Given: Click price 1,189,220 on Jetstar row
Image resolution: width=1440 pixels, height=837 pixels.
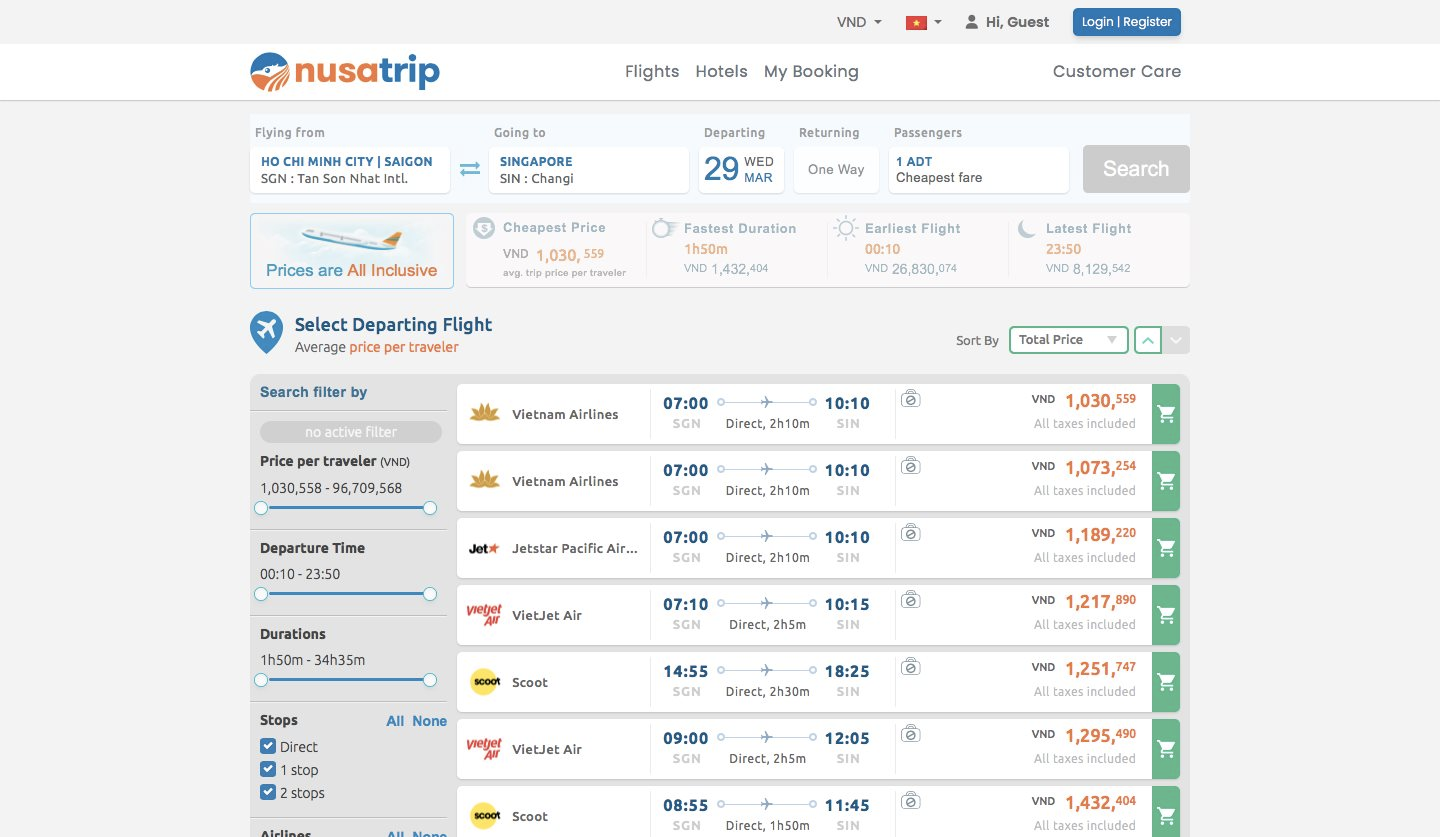Looking at the screenshot, I should tap(1100, 535).
